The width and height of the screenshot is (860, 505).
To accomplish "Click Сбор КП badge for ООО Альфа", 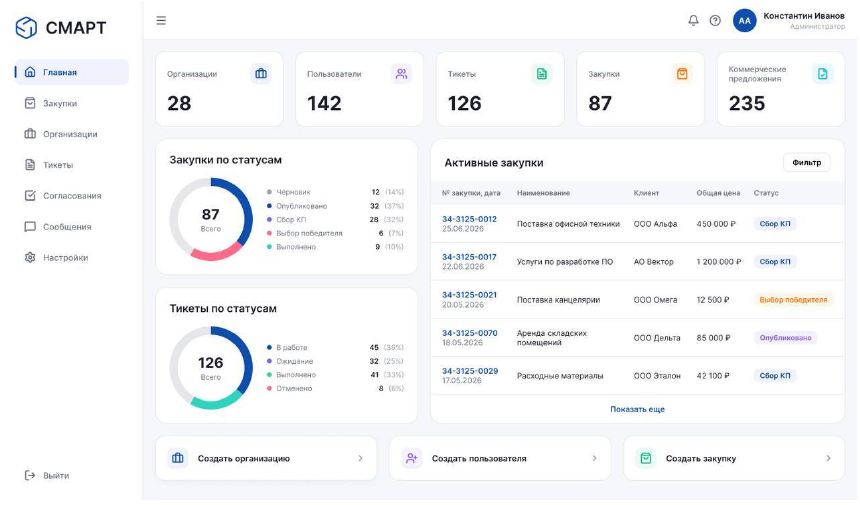I will (777, 224).
